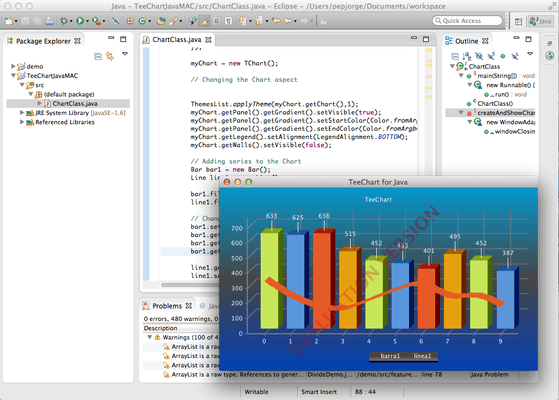Close the ChartClass.java editor tab
Screen dimensions: 559x400
pyautogui.click(x=208, y=40)
